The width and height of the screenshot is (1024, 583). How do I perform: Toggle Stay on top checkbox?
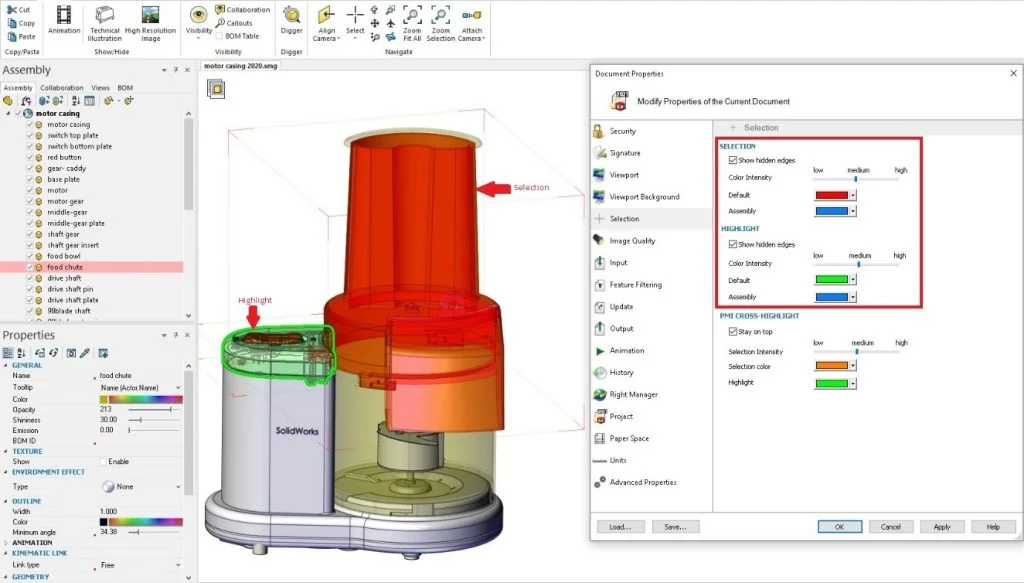[733, 332]
